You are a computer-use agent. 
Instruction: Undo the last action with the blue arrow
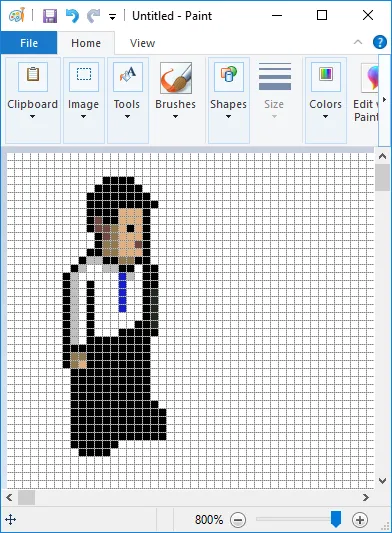(72, 16)
